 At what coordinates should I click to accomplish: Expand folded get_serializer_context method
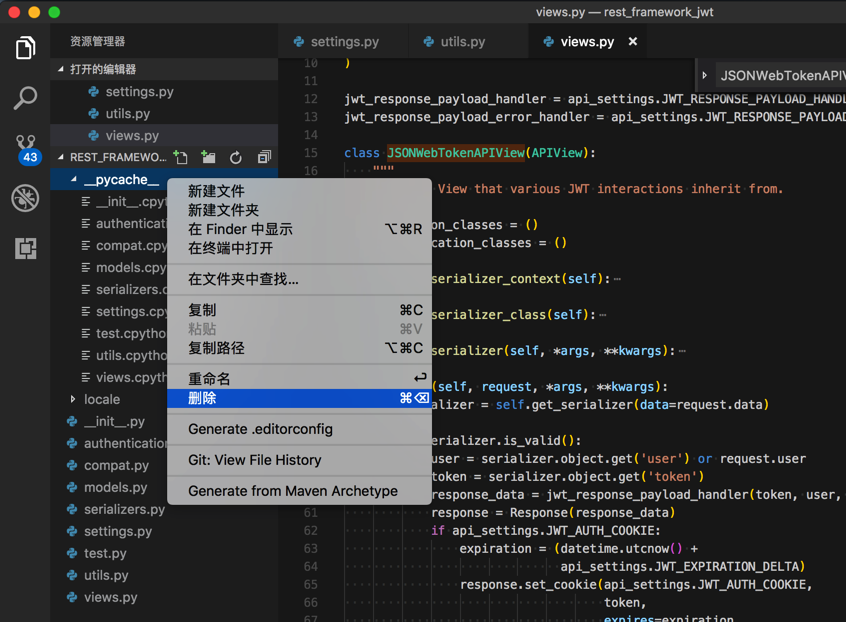(x=617, y=279)
